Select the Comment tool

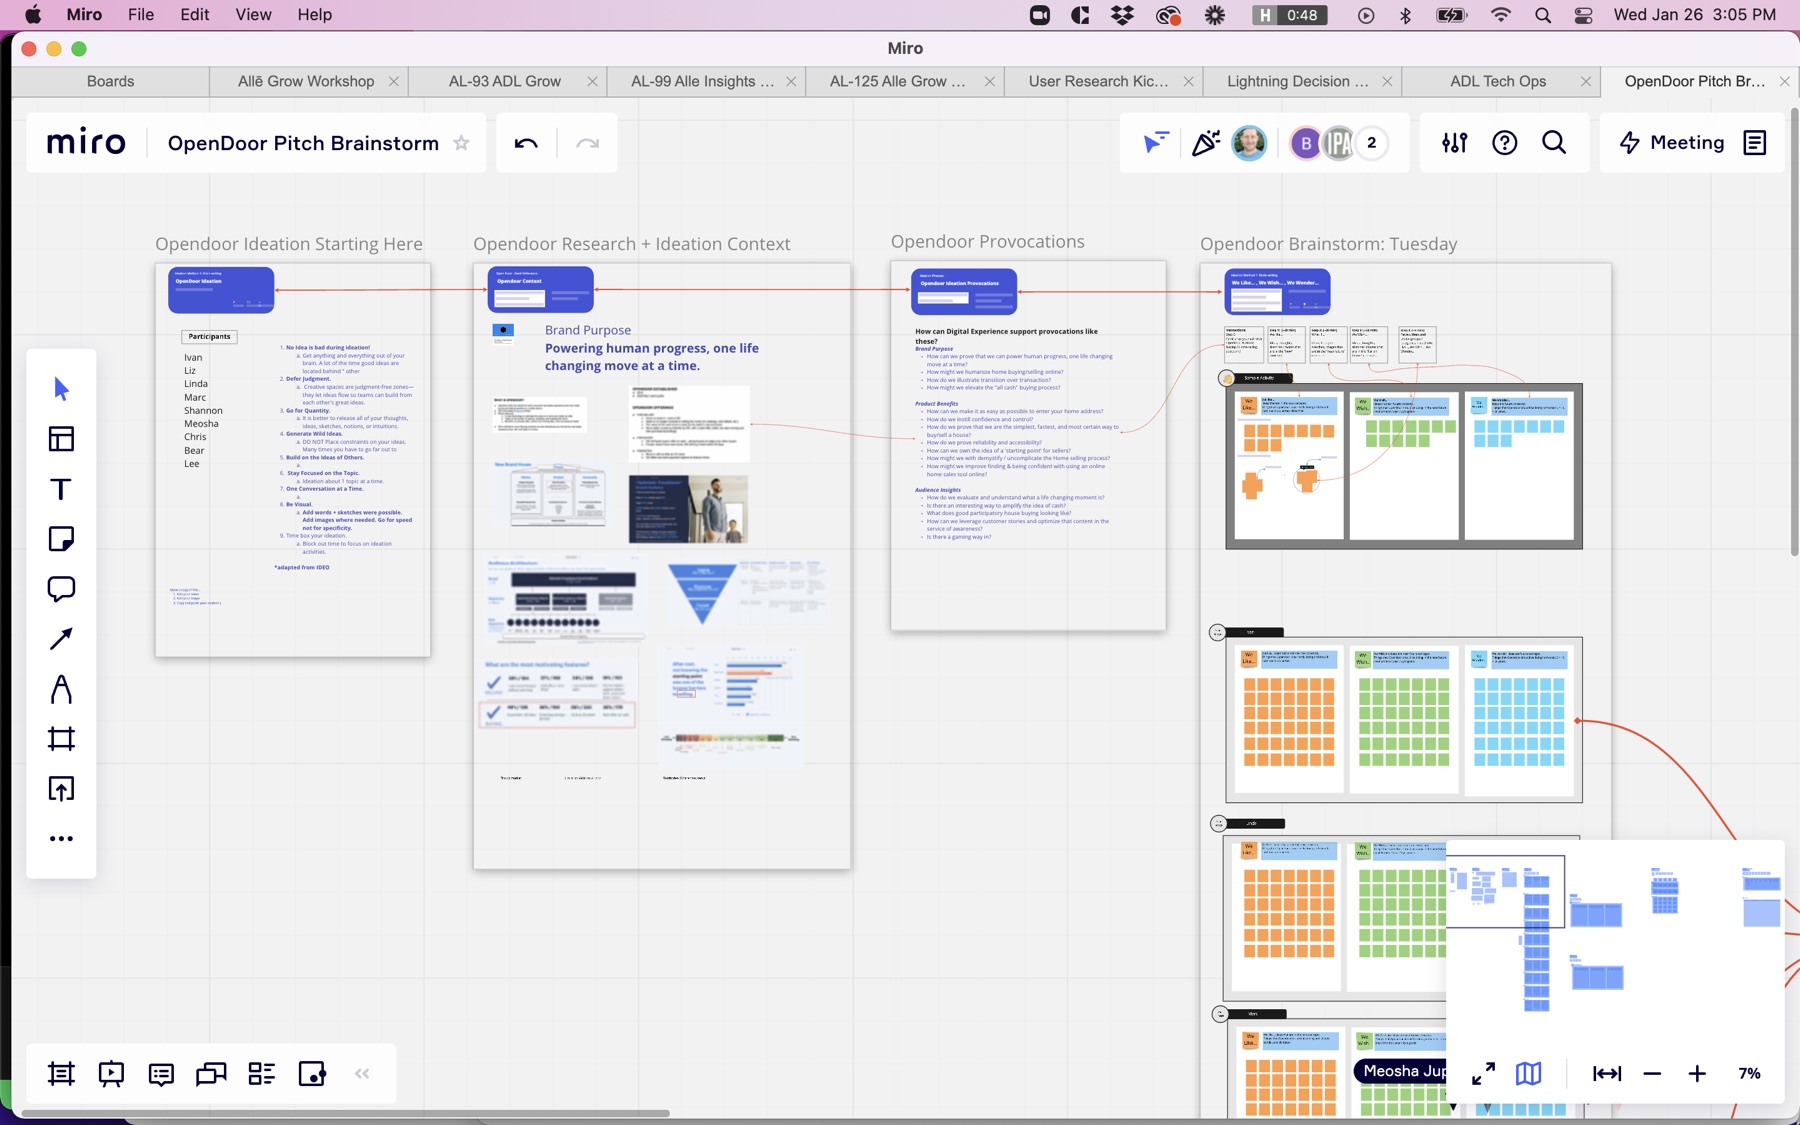61,589
